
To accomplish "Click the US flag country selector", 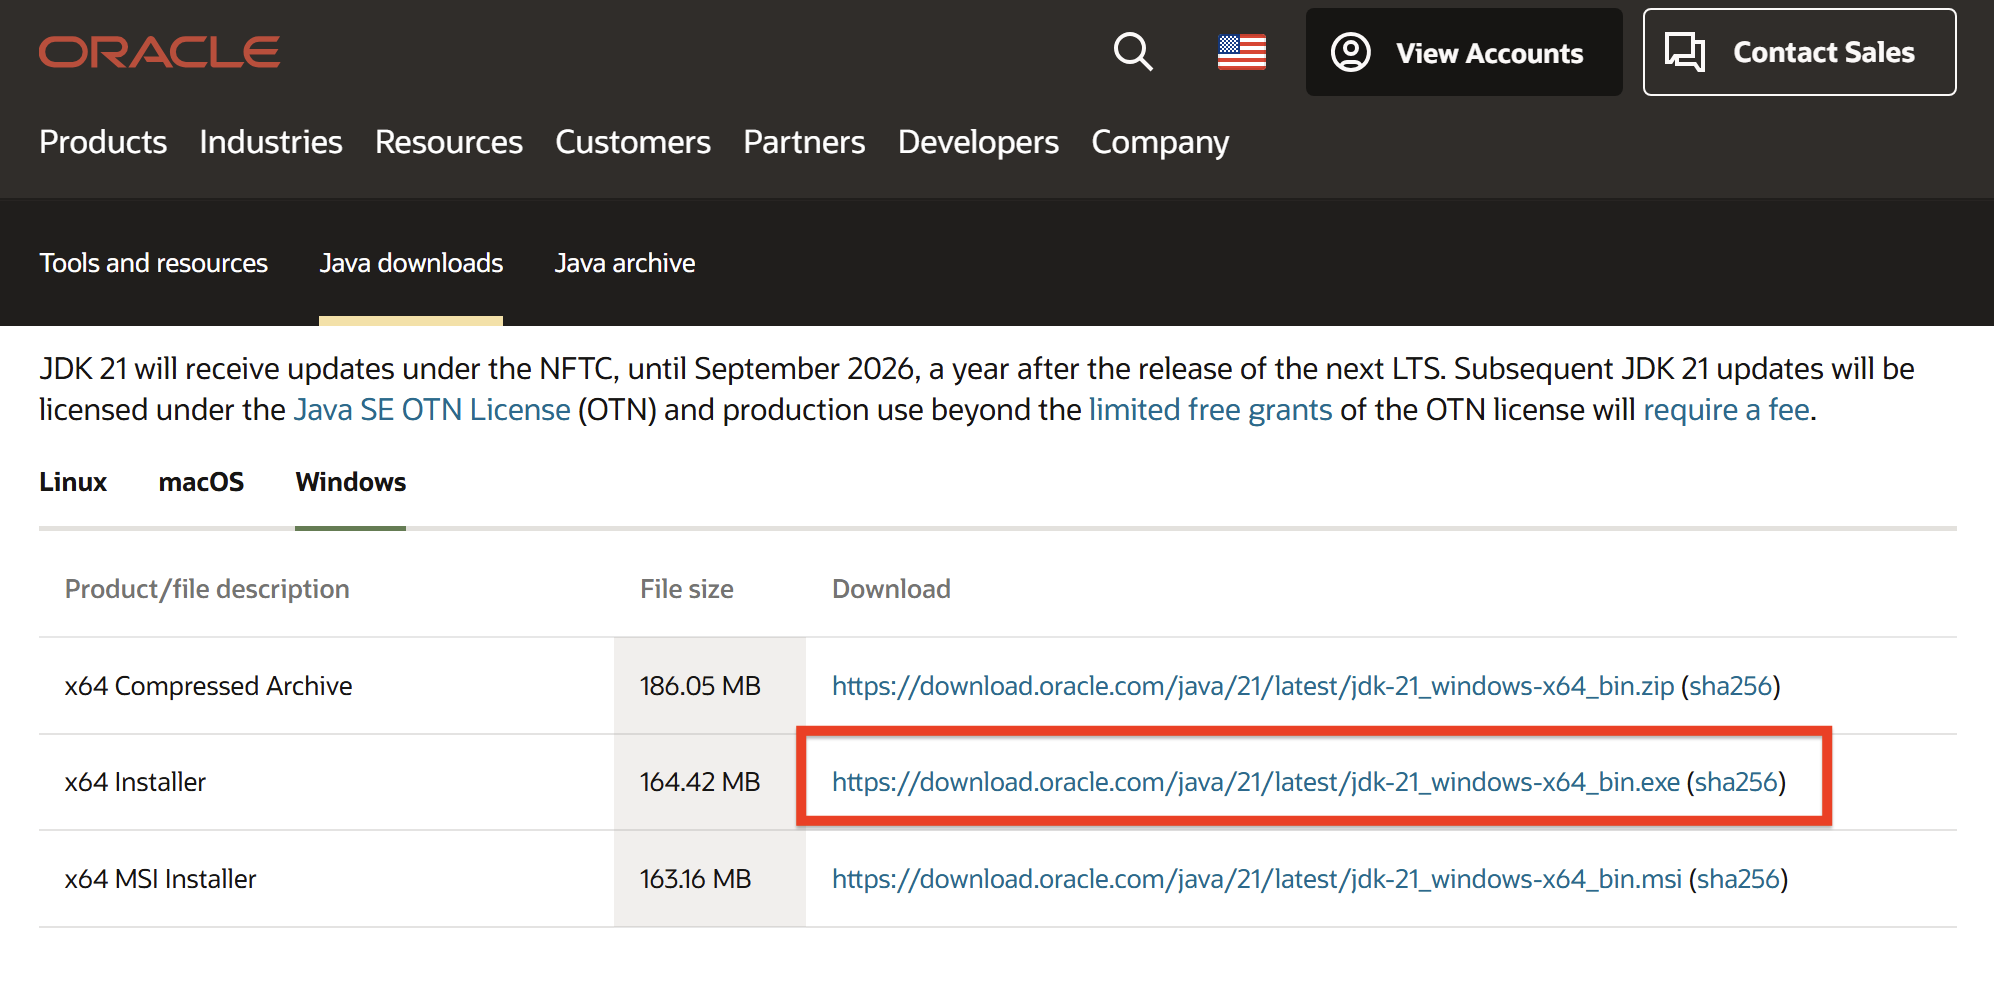I will (x=1241, y=52).
